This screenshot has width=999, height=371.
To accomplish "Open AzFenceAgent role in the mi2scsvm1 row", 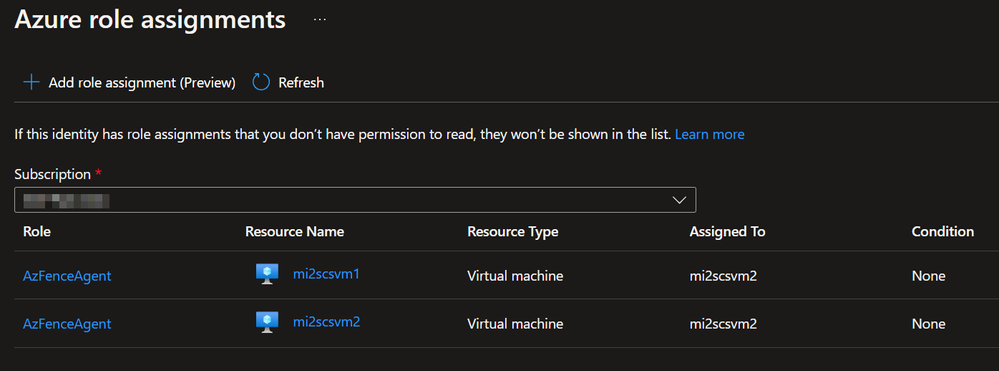I will [67, 276].
